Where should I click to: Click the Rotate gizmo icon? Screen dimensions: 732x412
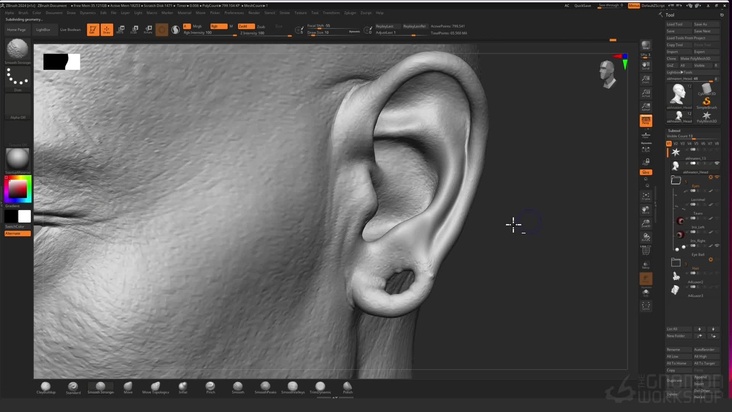[148, 30]
